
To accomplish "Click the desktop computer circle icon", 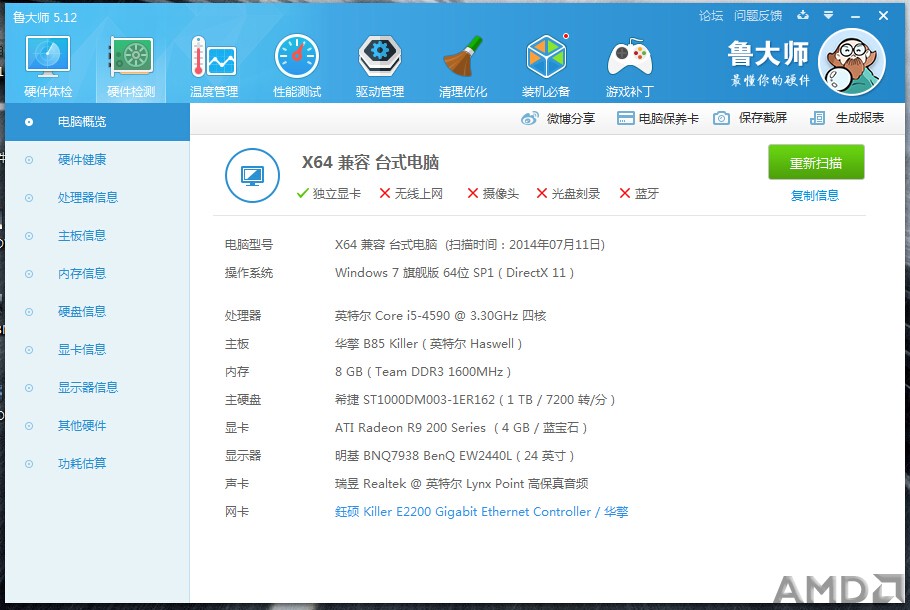I will 252,175.
